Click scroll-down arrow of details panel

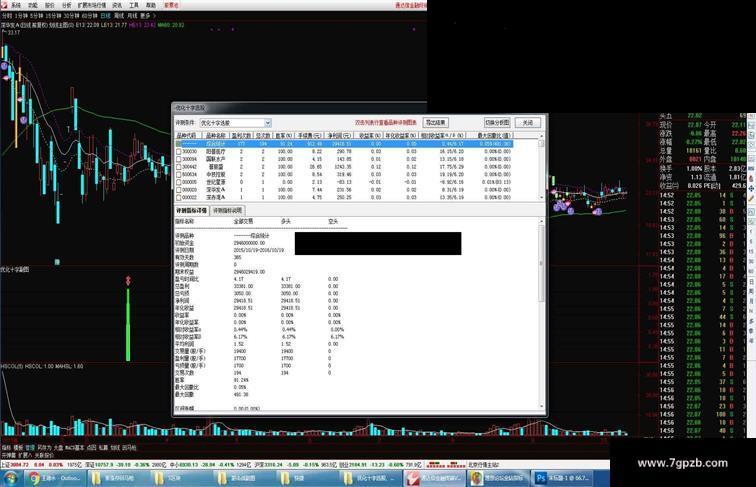(x=541, y=407)
